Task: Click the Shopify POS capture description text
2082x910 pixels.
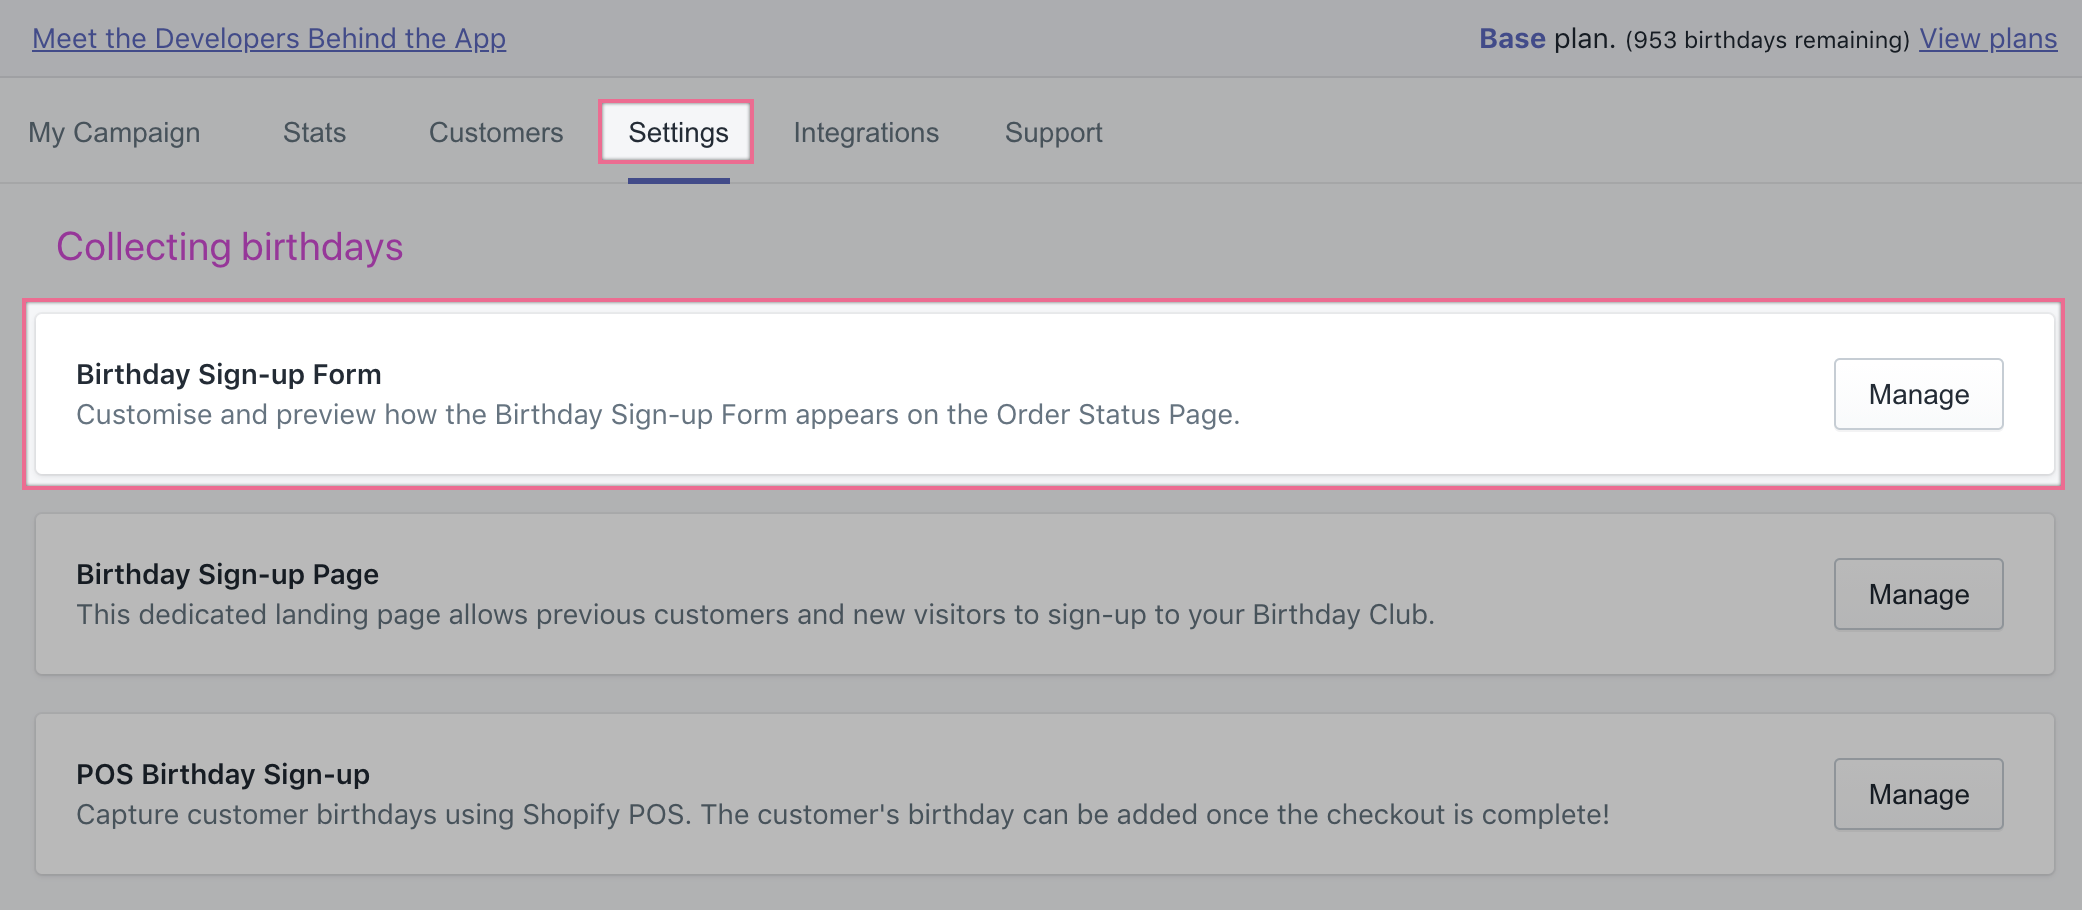Action: point(843,814)
